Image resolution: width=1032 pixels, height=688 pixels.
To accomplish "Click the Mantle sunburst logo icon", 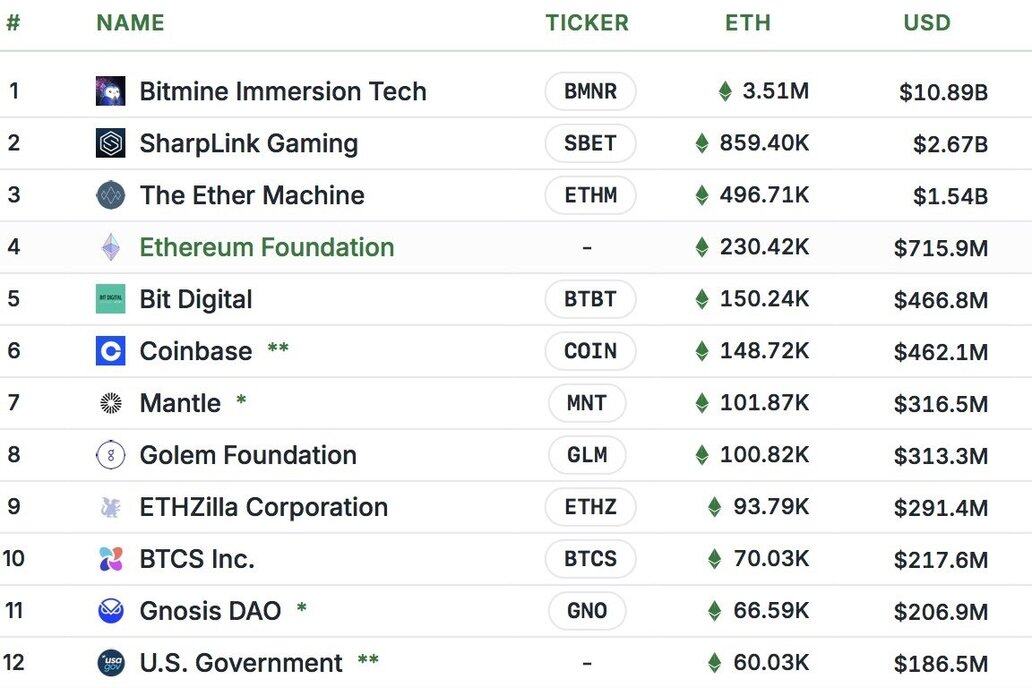I will click(x=110, y=403).
